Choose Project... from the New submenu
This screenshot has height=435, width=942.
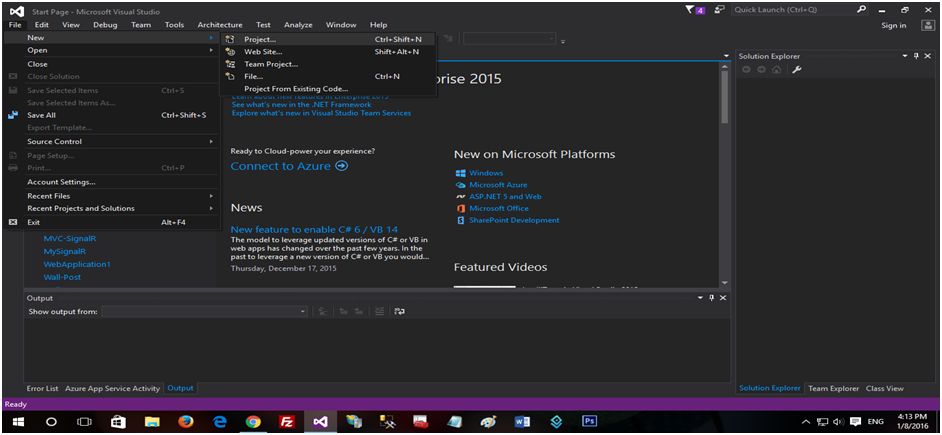[x=327, y=39]
